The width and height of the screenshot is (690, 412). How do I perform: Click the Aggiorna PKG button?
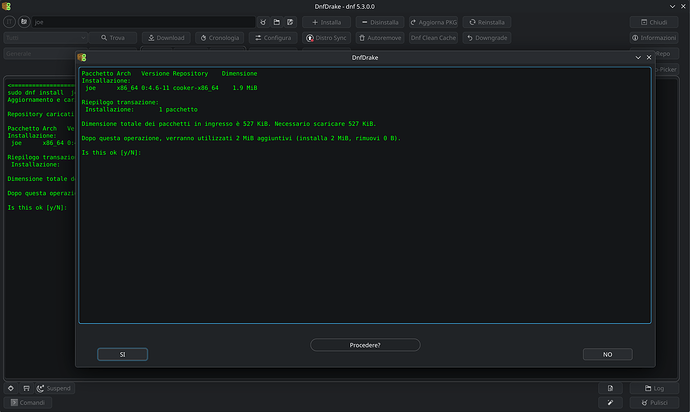pyautogui.click(x=433, y=22)
